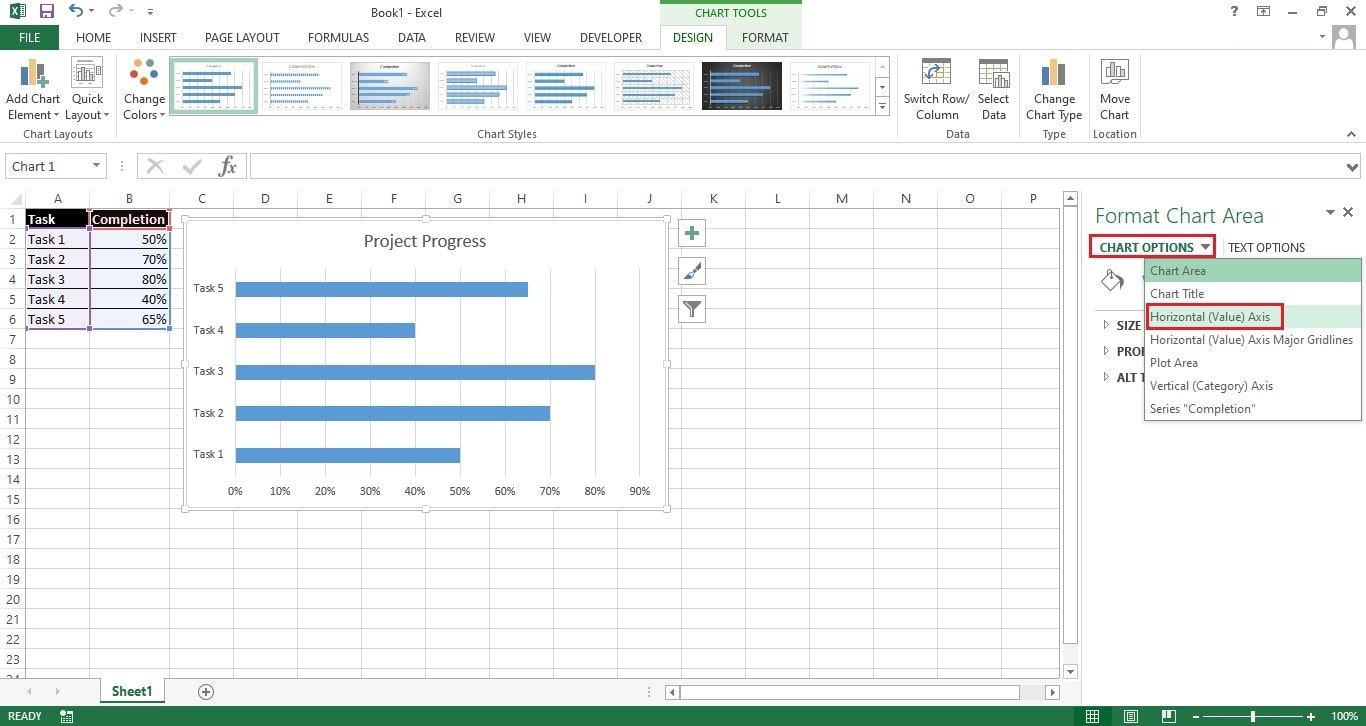Switch to the FORMAT ribbon tab

(x=764, y=37)
